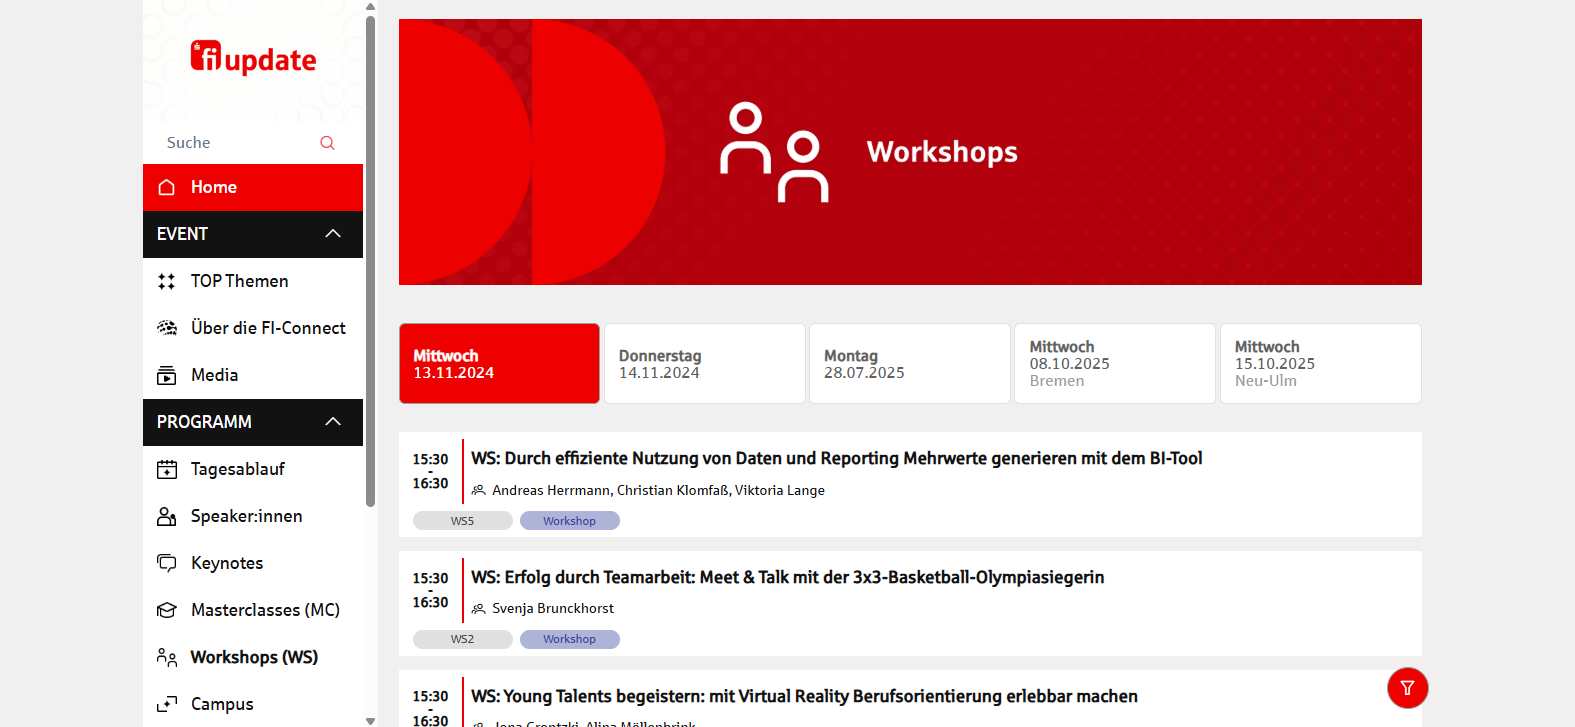Select the Donnerstag 14.11.2024 tab
This screenshot has height=727, width=1575.
(704, 364)
